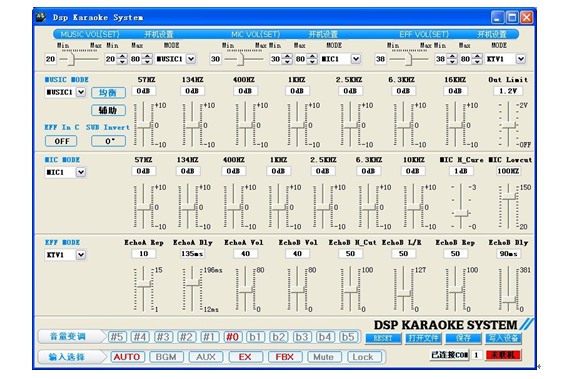This screenshot has height=379, width=570.
Task: Select pitch #4 key button
Action: 140,337
